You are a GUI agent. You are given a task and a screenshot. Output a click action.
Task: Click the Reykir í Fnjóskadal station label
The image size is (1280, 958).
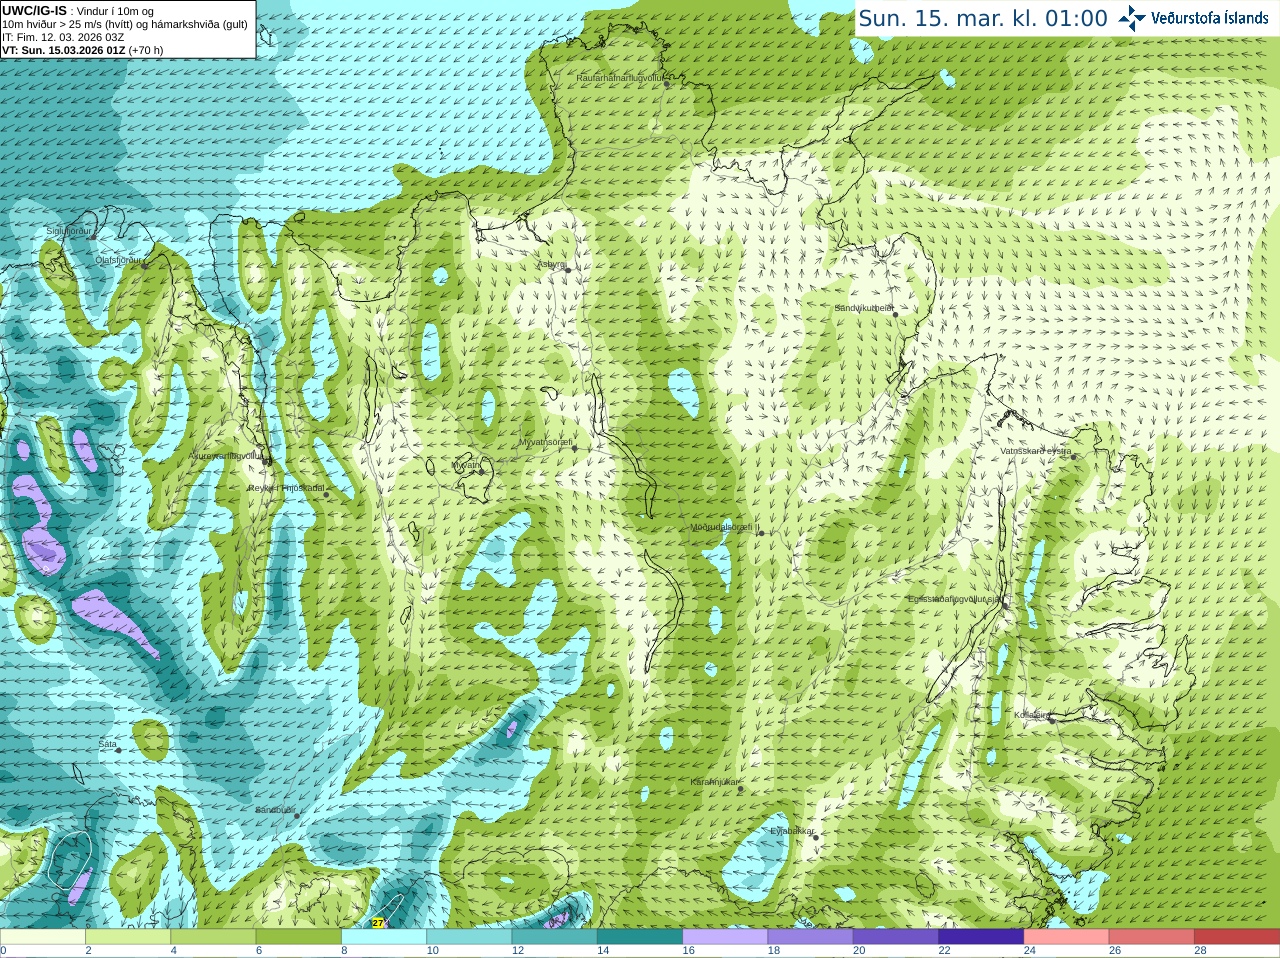[287, 488]
